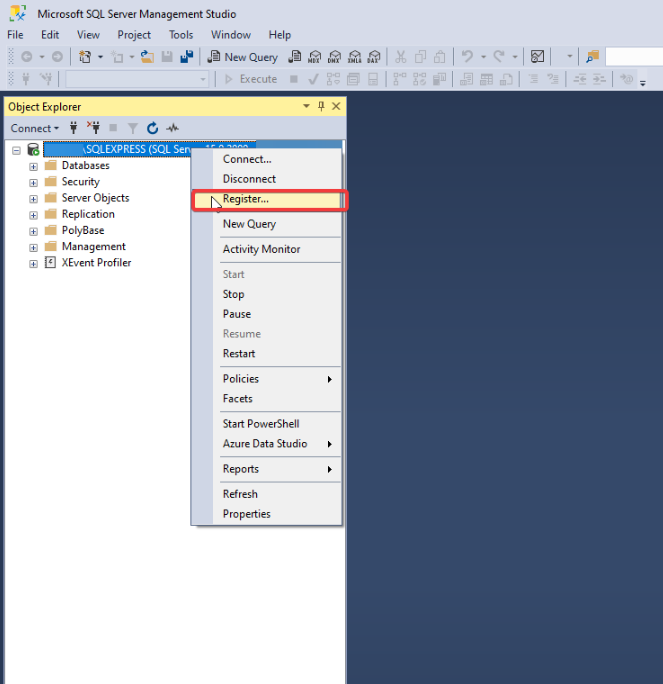Click the Save All icon

[x=187, y=57]
